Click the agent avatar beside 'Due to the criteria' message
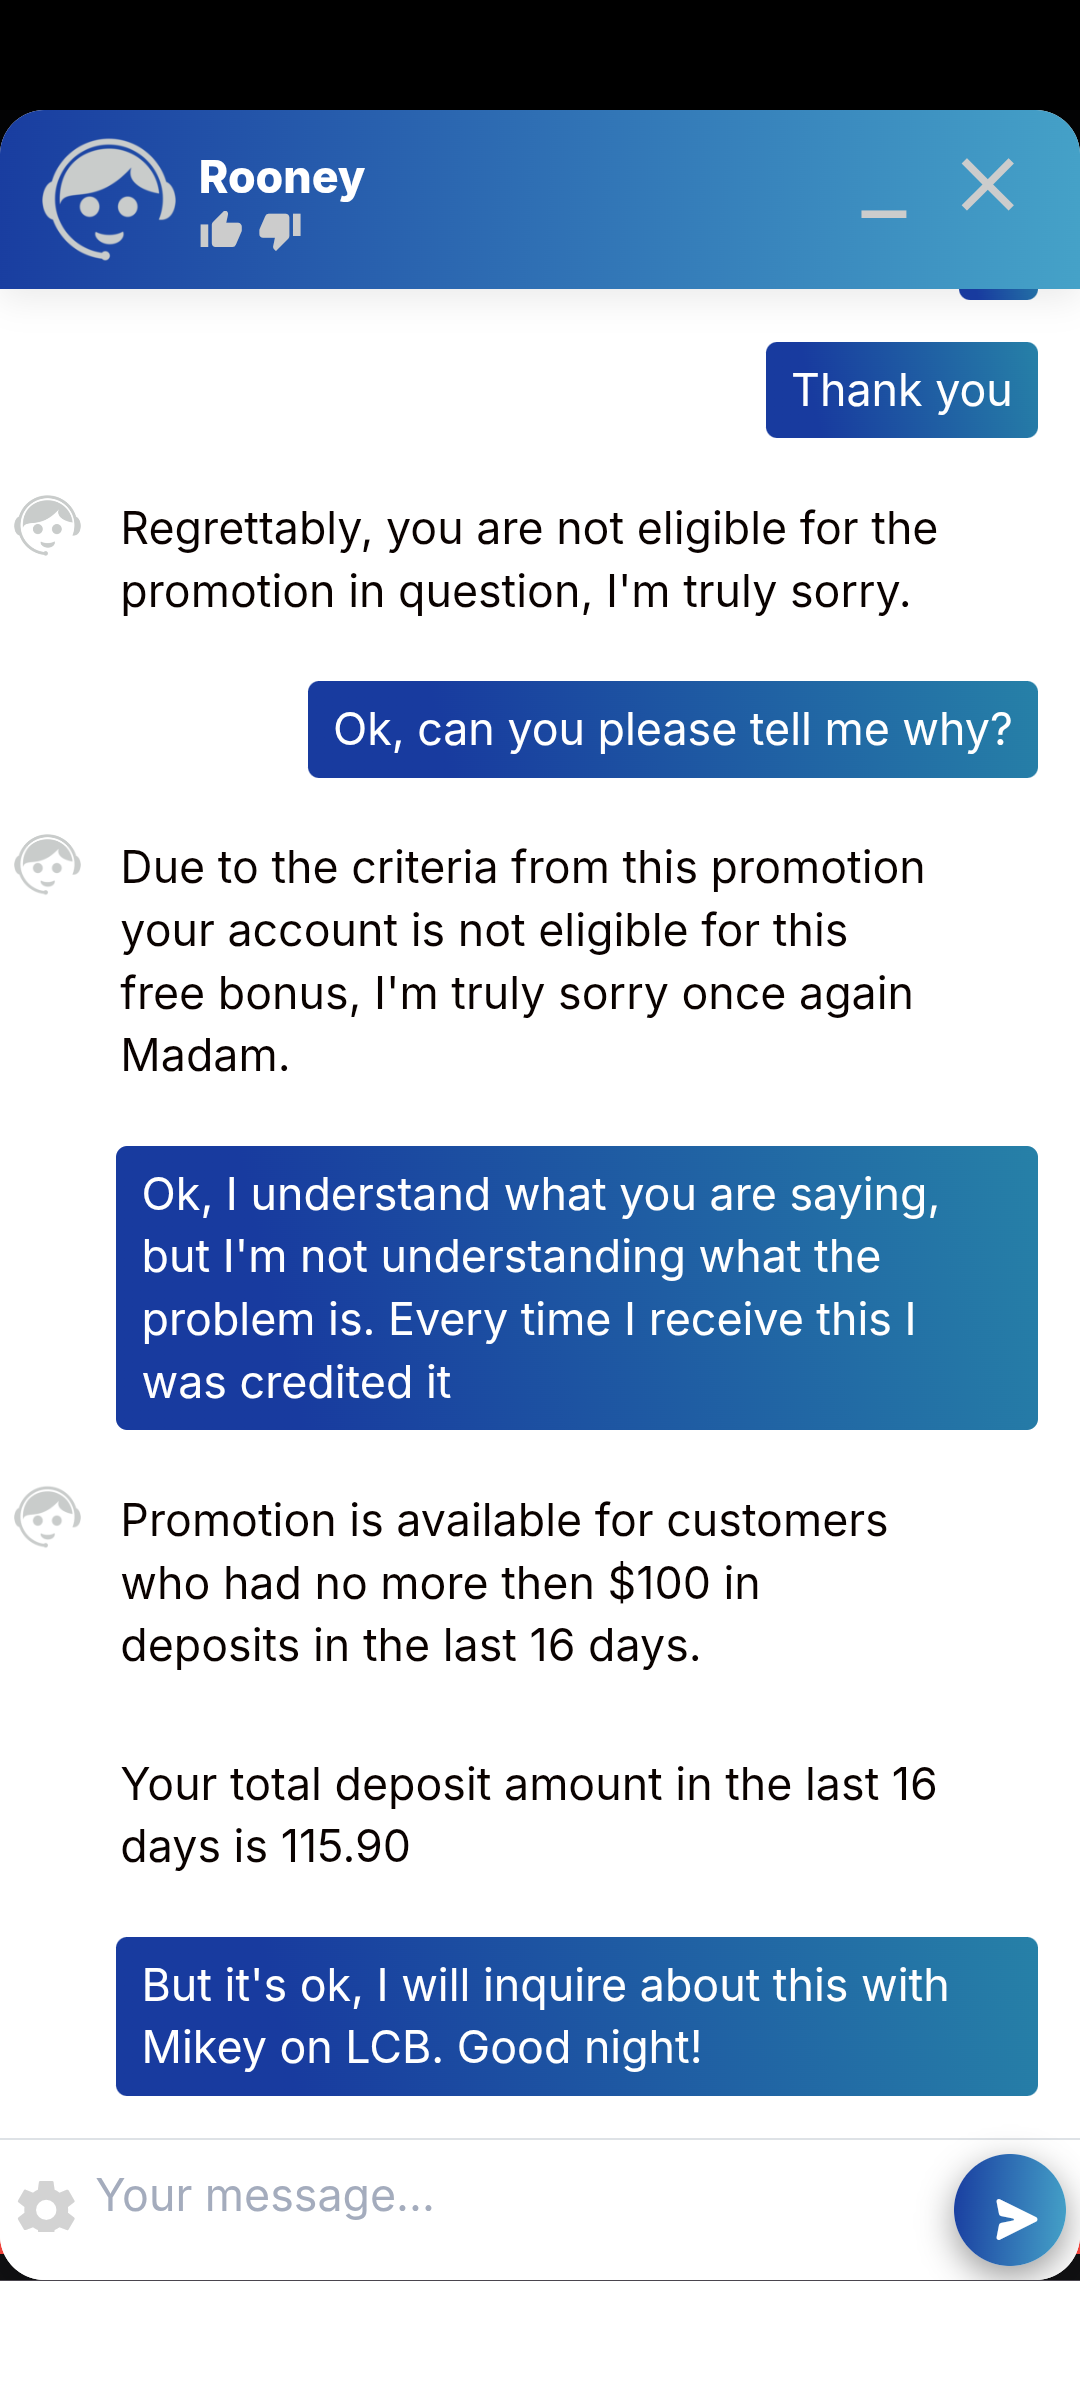Viewport: 1080px width, 2400px height. [47, 865]
